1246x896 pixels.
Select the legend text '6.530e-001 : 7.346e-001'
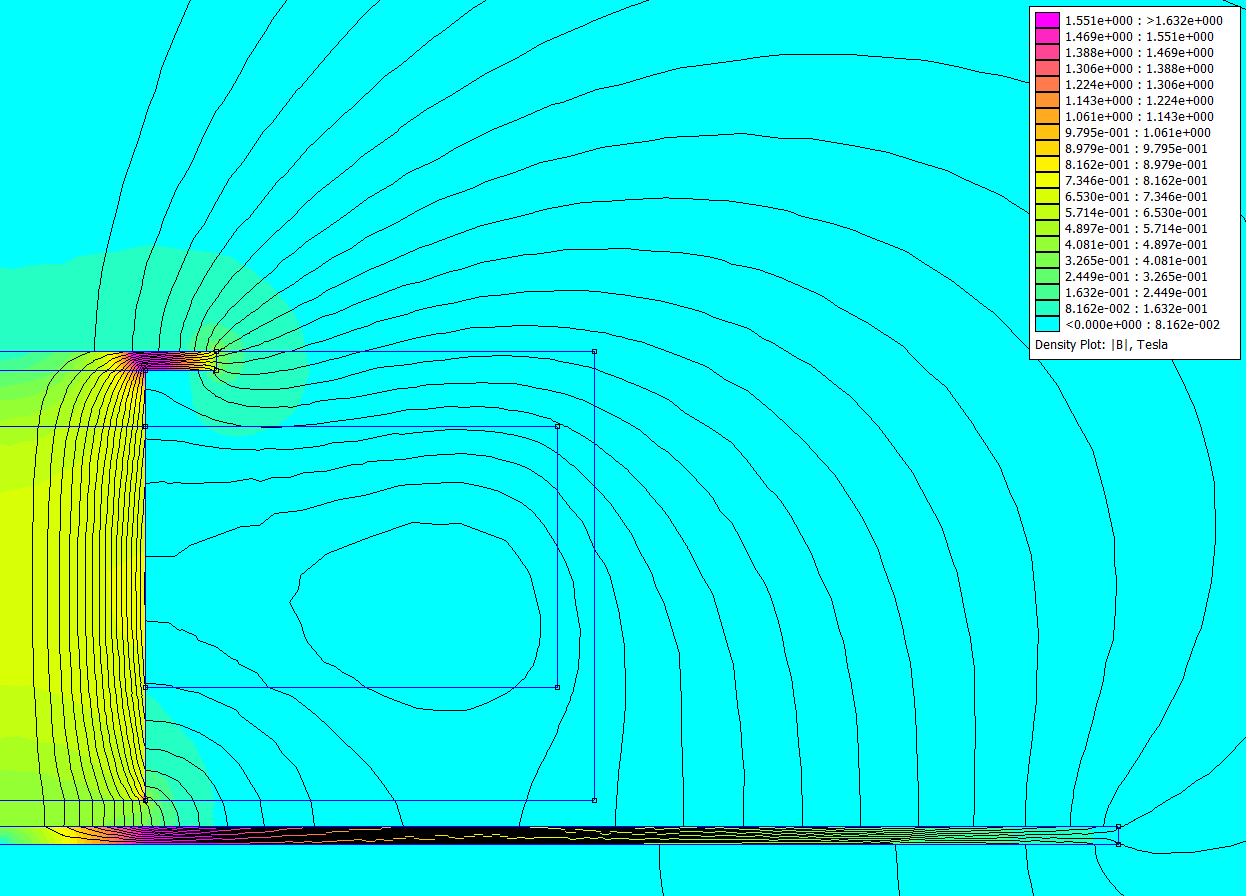tap(1136, 196)
